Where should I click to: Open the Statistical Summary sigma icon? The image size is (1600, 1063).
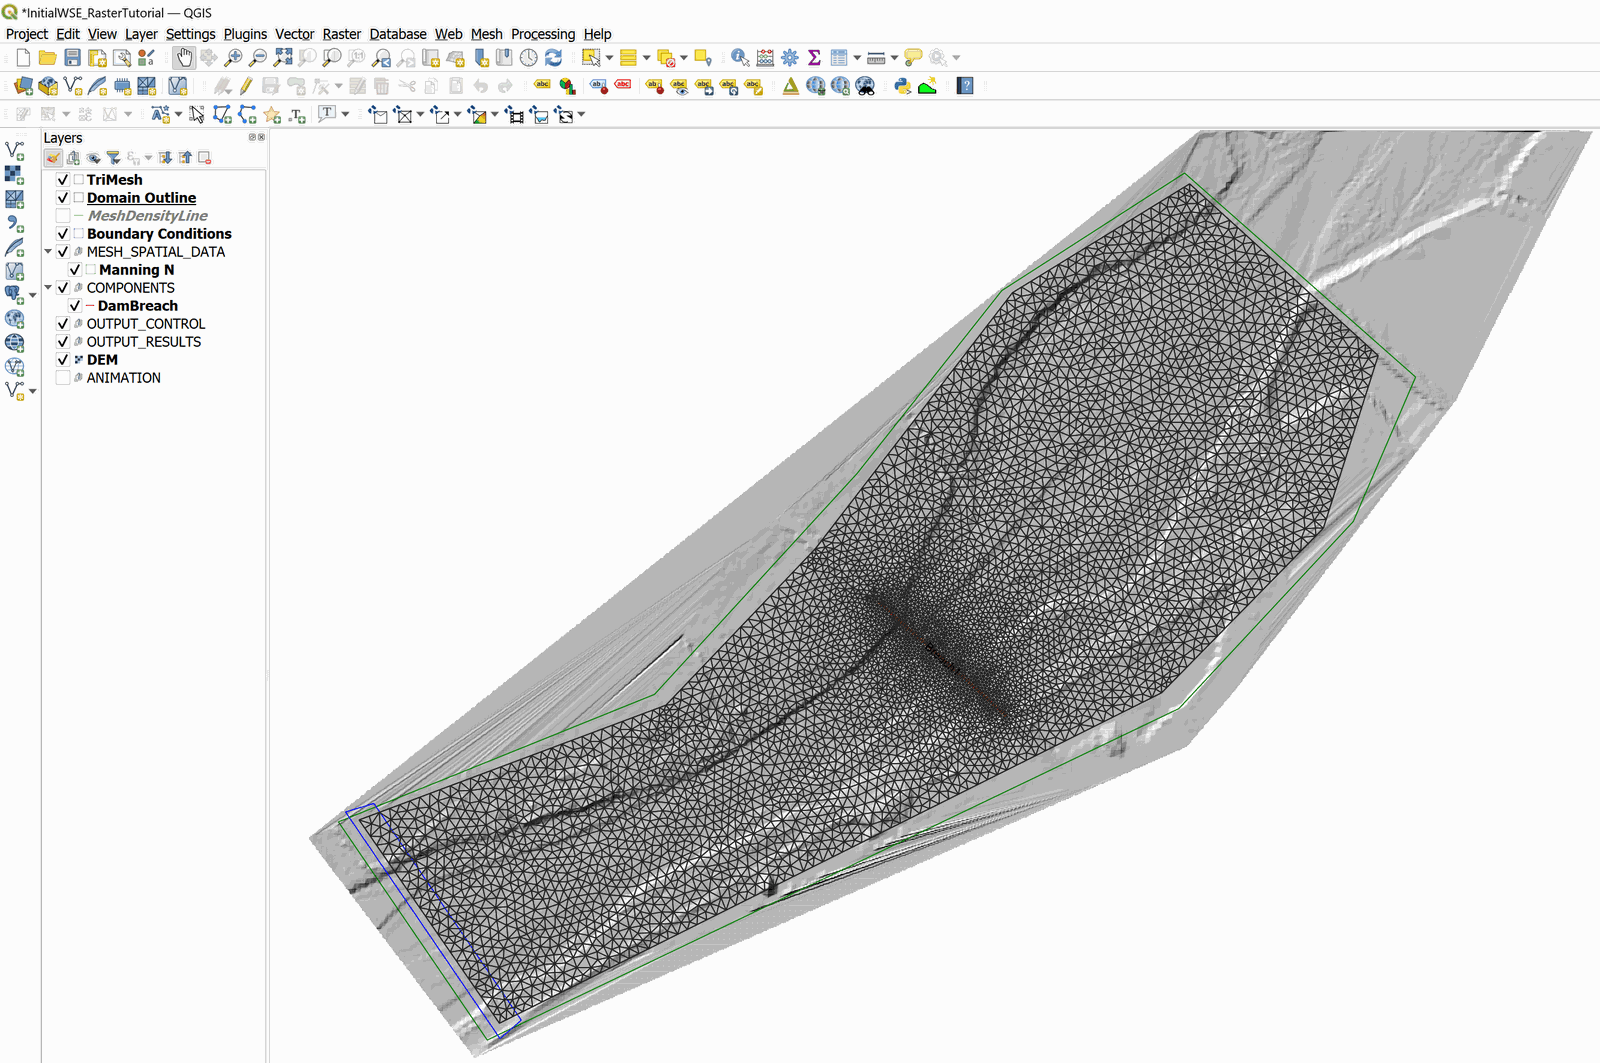(x=814, y=58)
